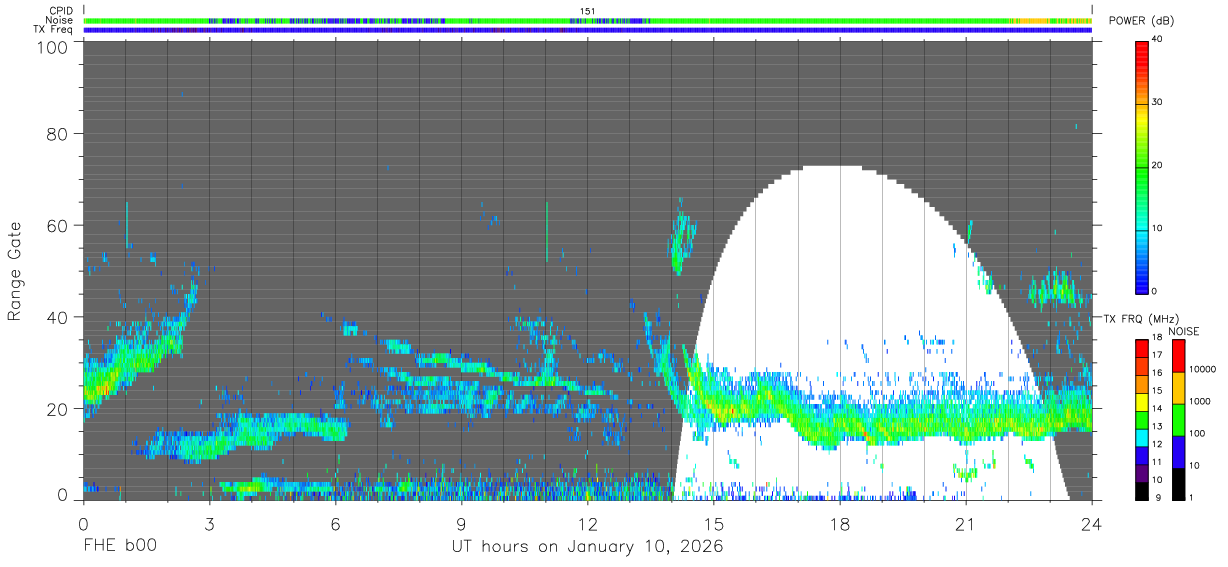Click the green middle of the power colorbar
Screen dimensions: 1228x567
pos(1142,170)
